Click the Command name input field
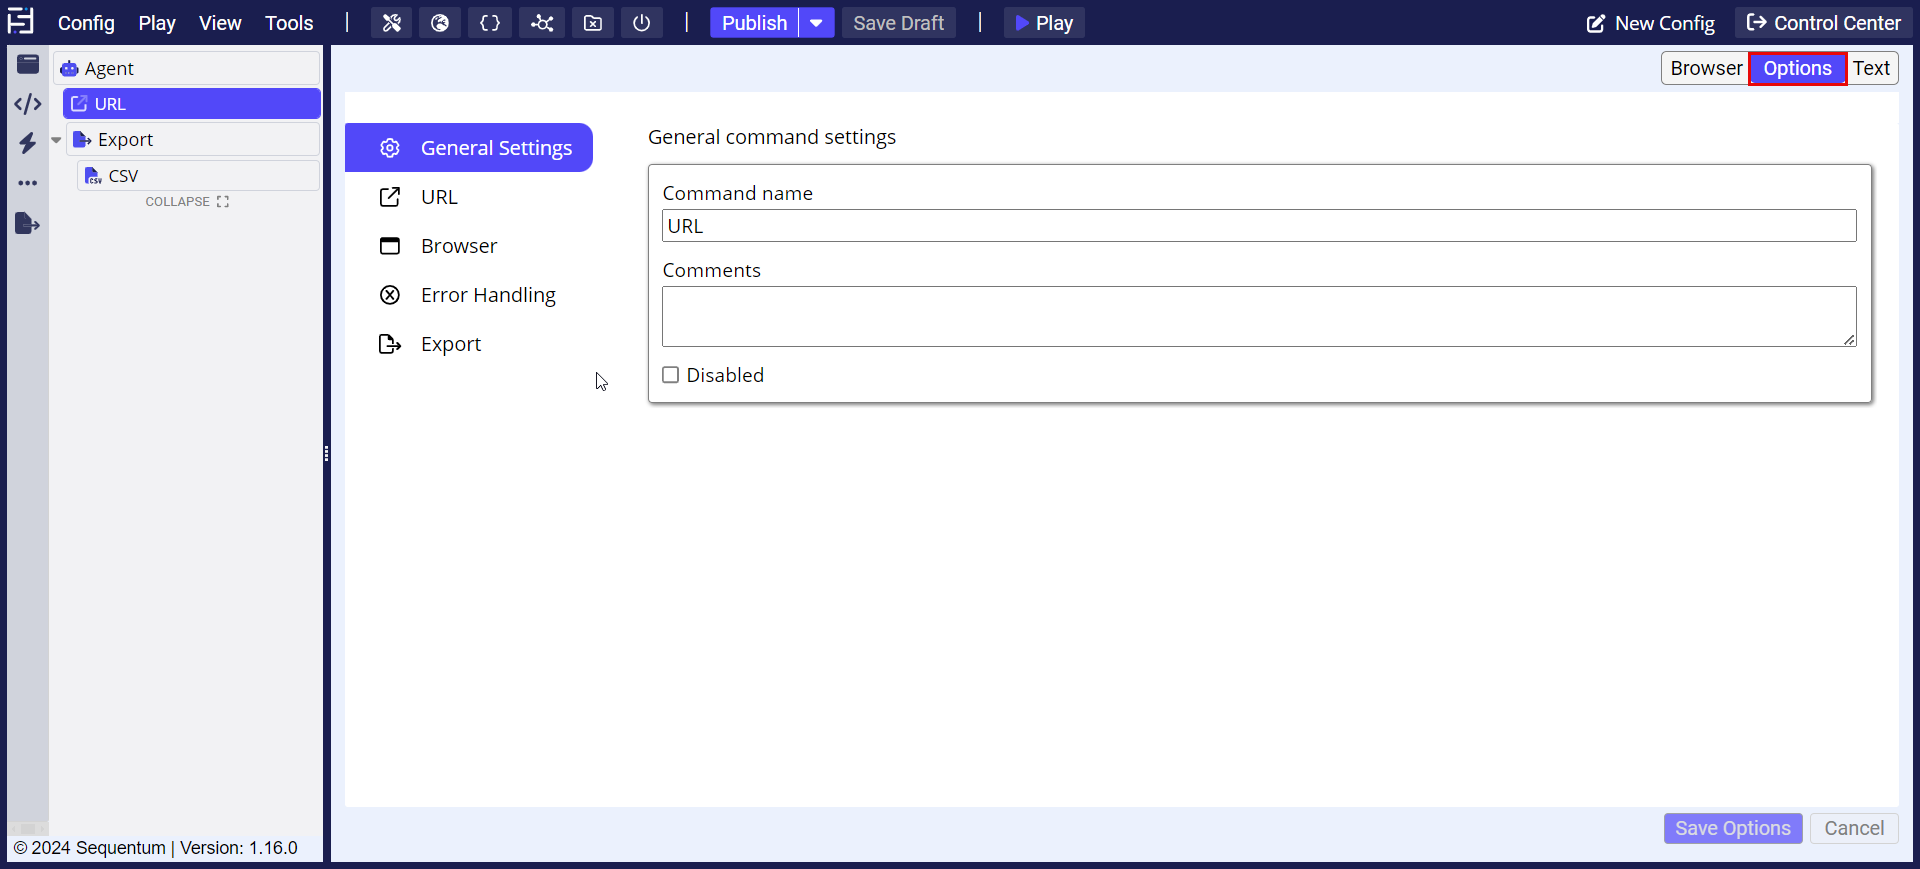The image size is (1920, 869). pyautogui.click(x=1258, y=226)
